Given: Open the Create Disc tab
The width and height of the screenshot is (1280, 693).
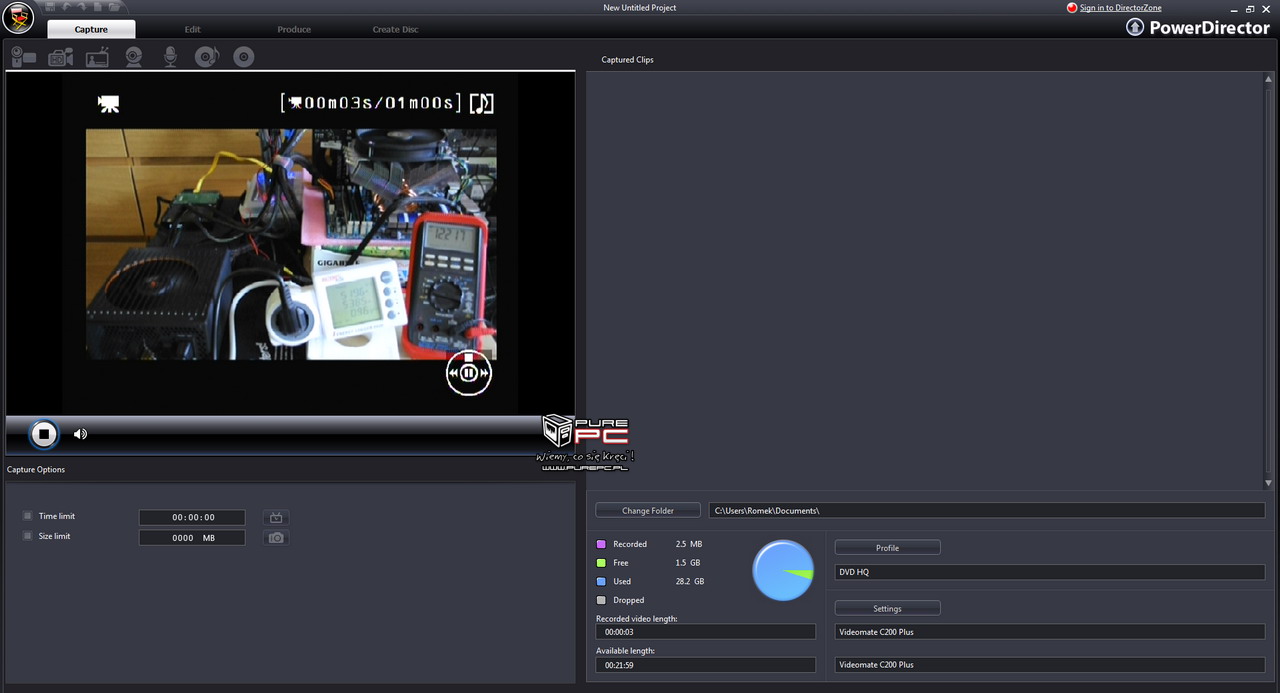Looking at the screenshot, I should [395, 29].
